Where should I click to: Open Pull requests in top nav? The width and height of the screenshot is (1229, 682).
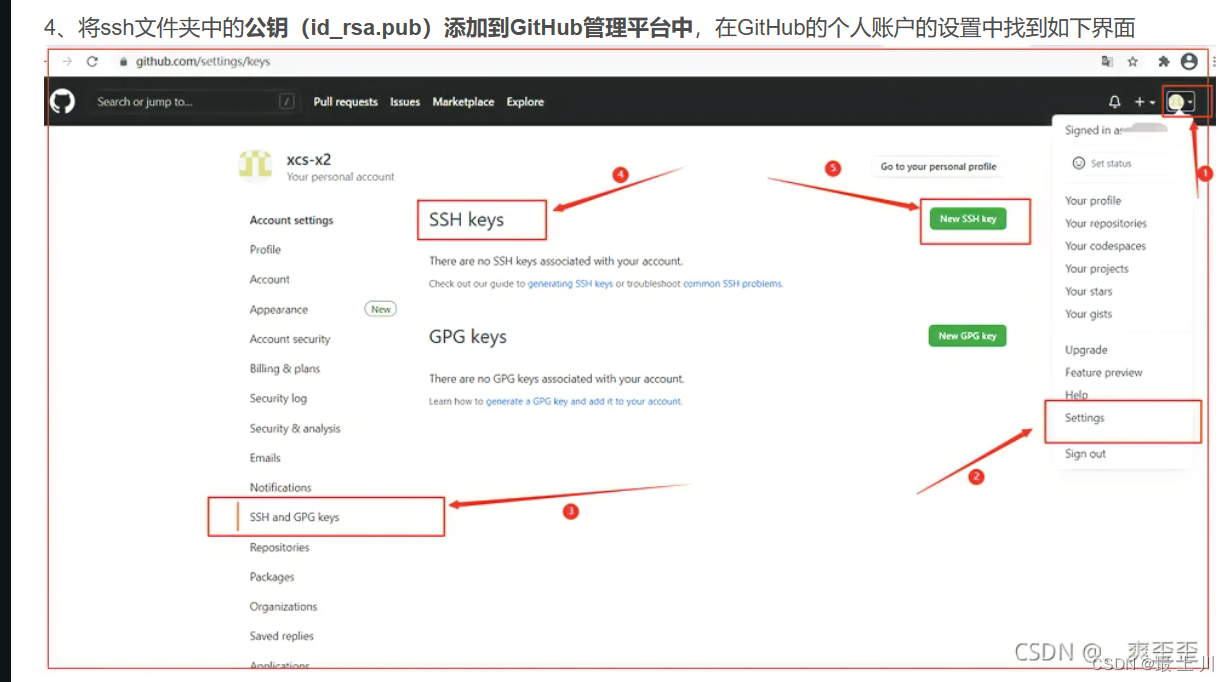(345, 102)
